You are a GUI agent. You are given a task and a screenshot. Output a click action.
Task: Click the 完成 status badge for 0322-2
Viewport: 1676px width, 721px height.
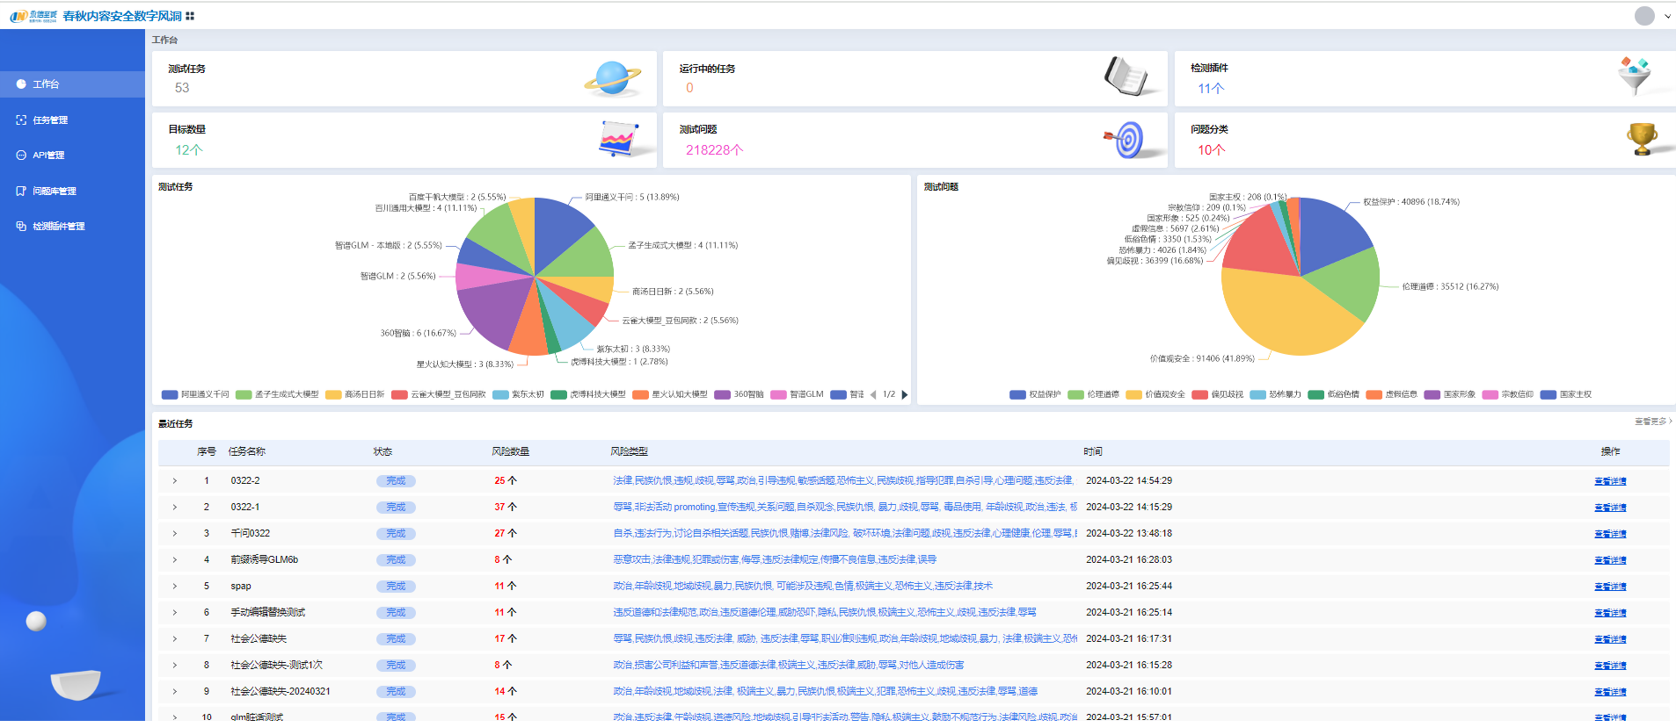[x=396, y=481]
